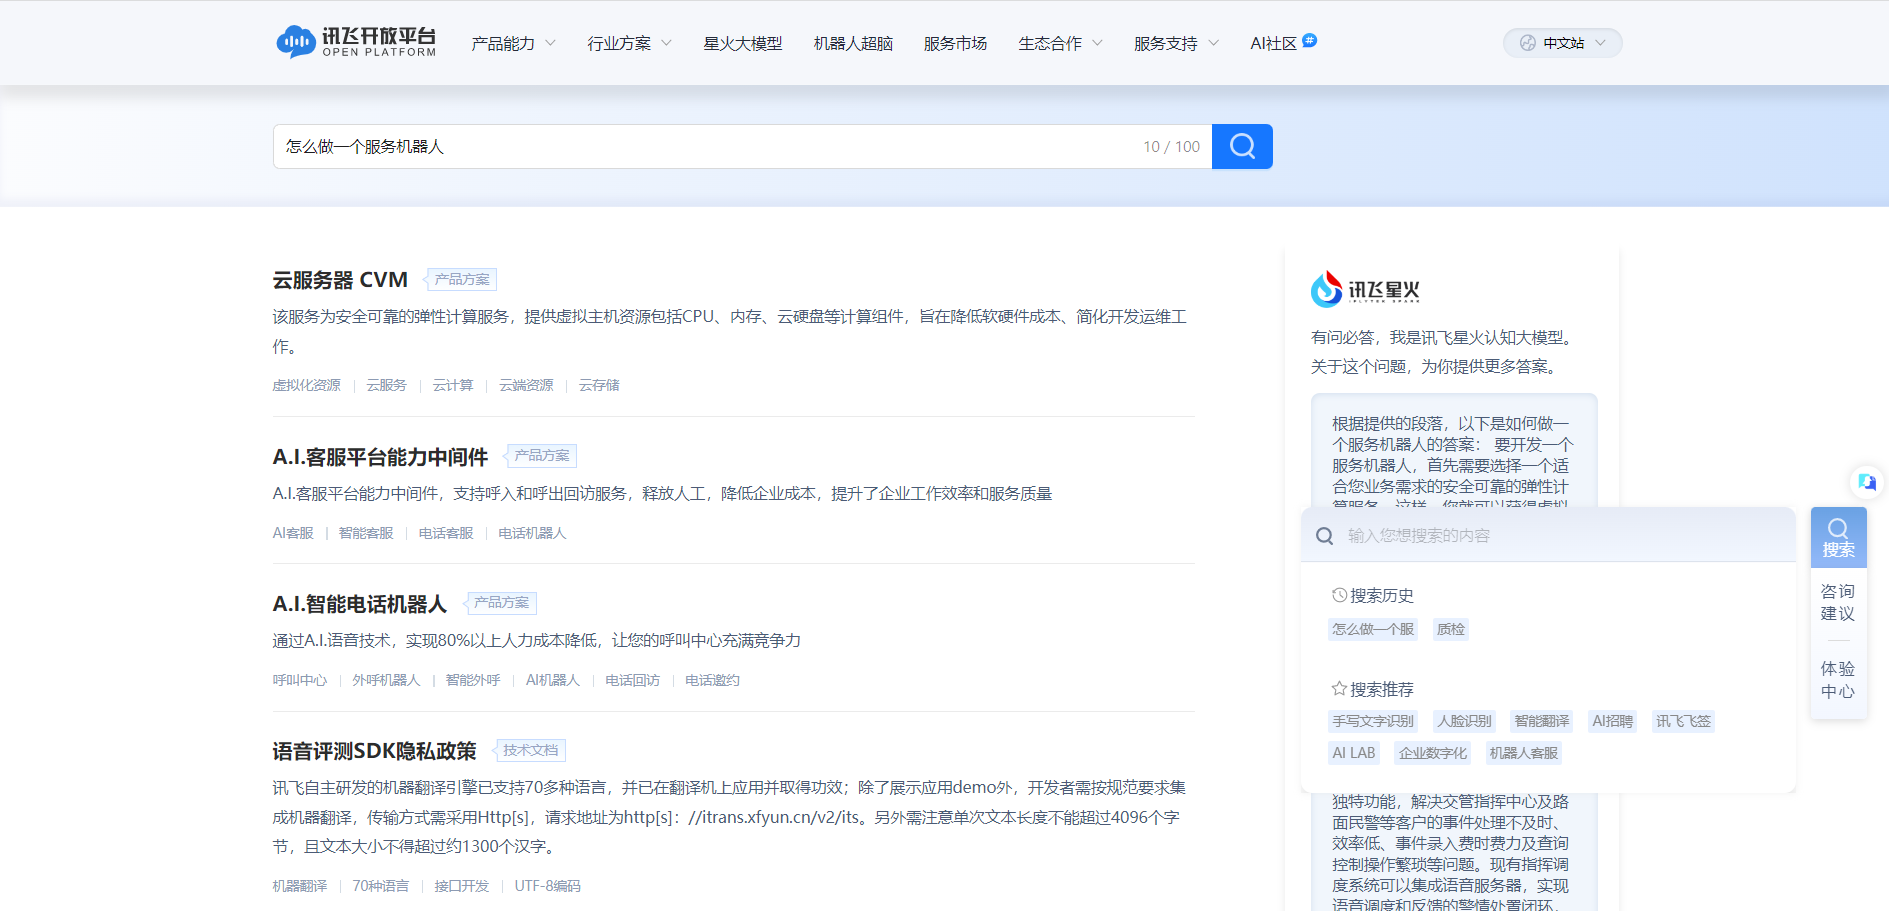The width and height of the screenshot is (1889, 911).
Task: Expand the 行业方案 dropdown menu
Action: (629, 43)
